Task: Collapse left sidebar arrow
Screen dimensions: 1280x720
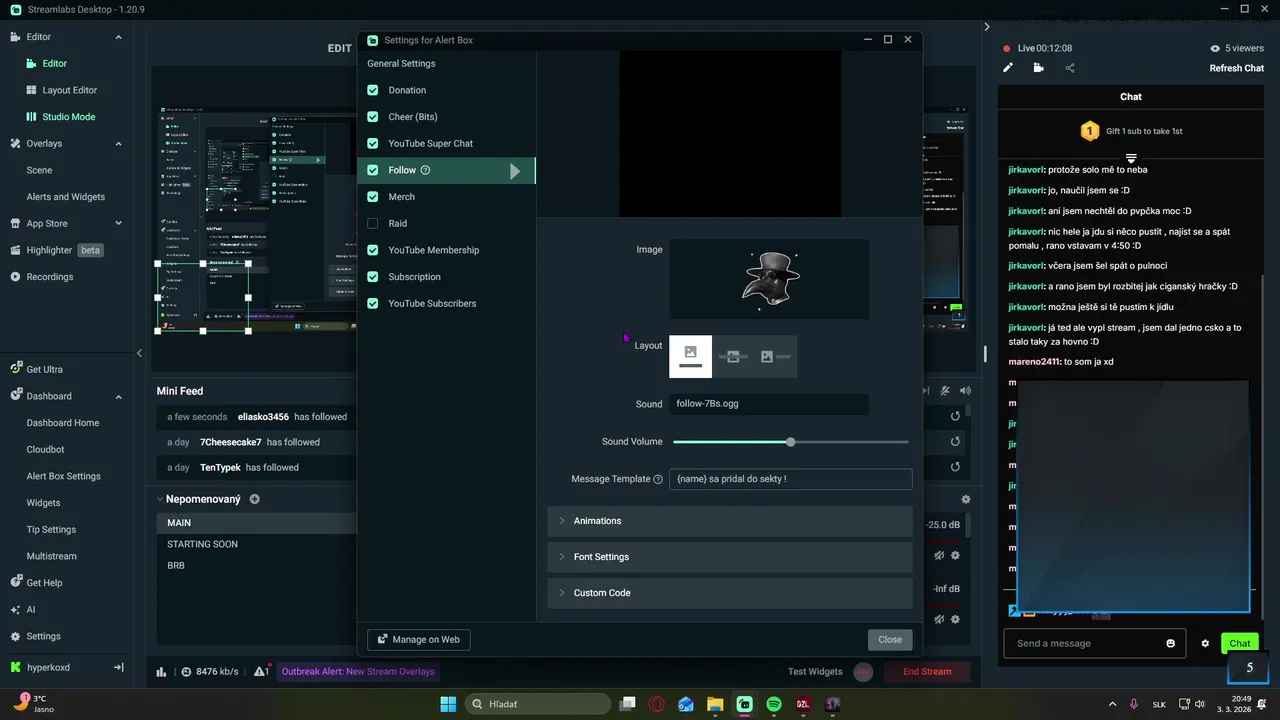Action: click(139, 353)
